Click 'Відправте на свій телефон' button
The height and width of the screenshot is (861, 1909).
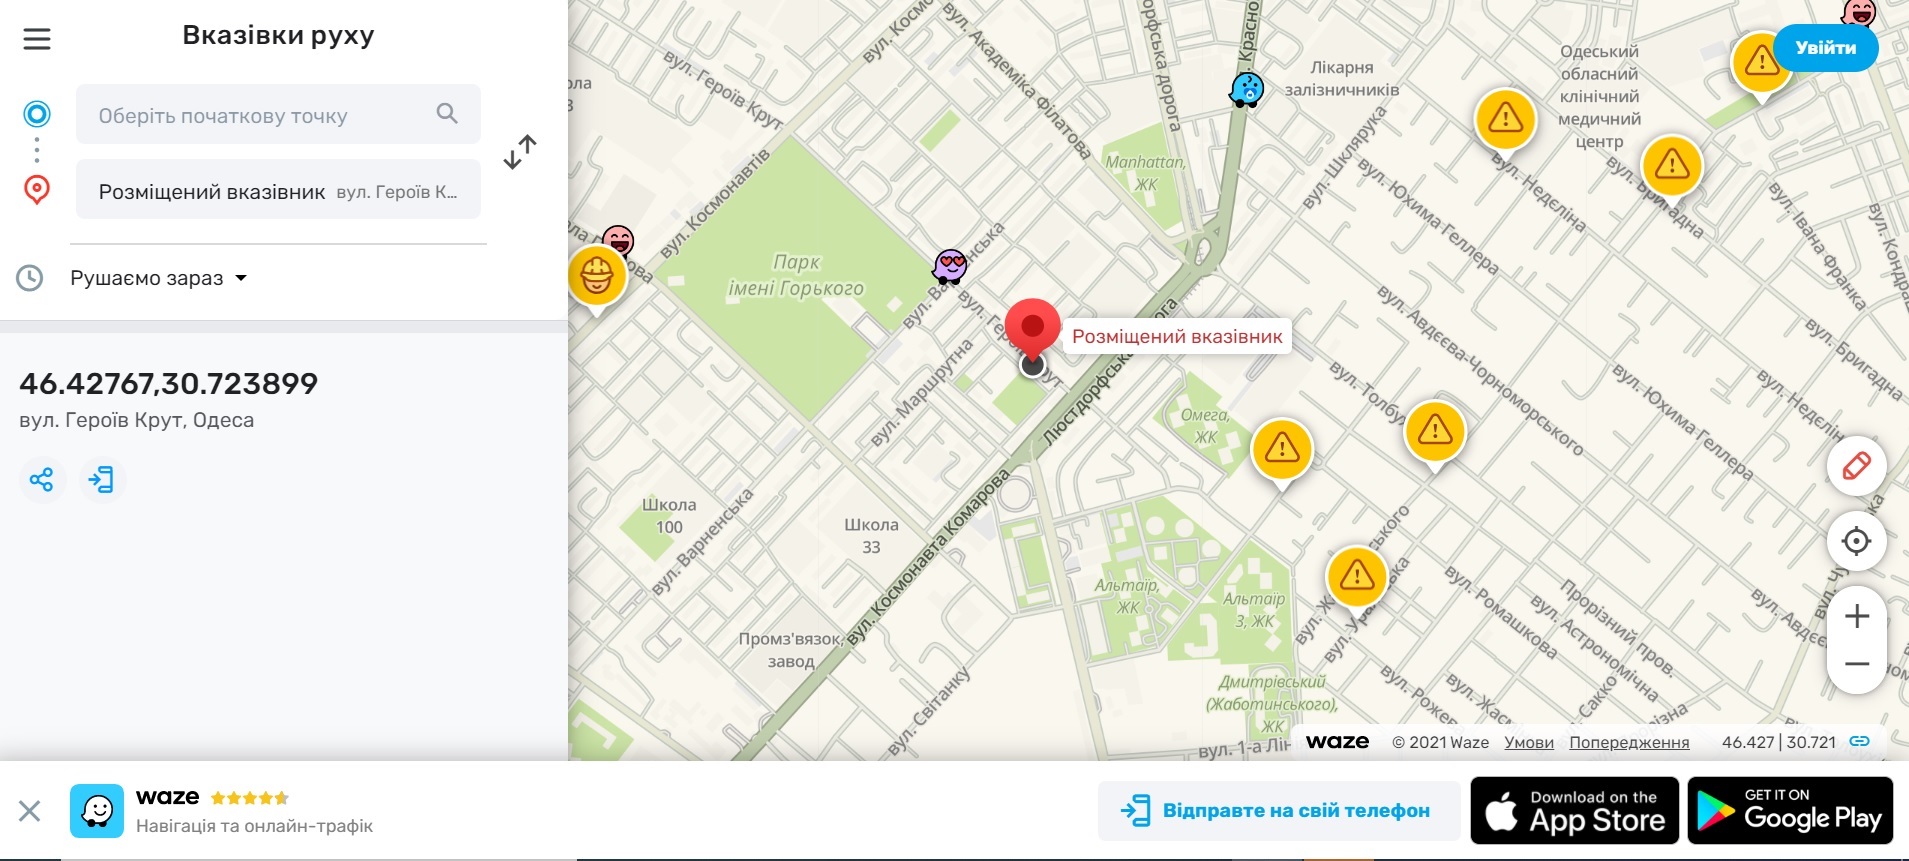[x=1278, y=811]
